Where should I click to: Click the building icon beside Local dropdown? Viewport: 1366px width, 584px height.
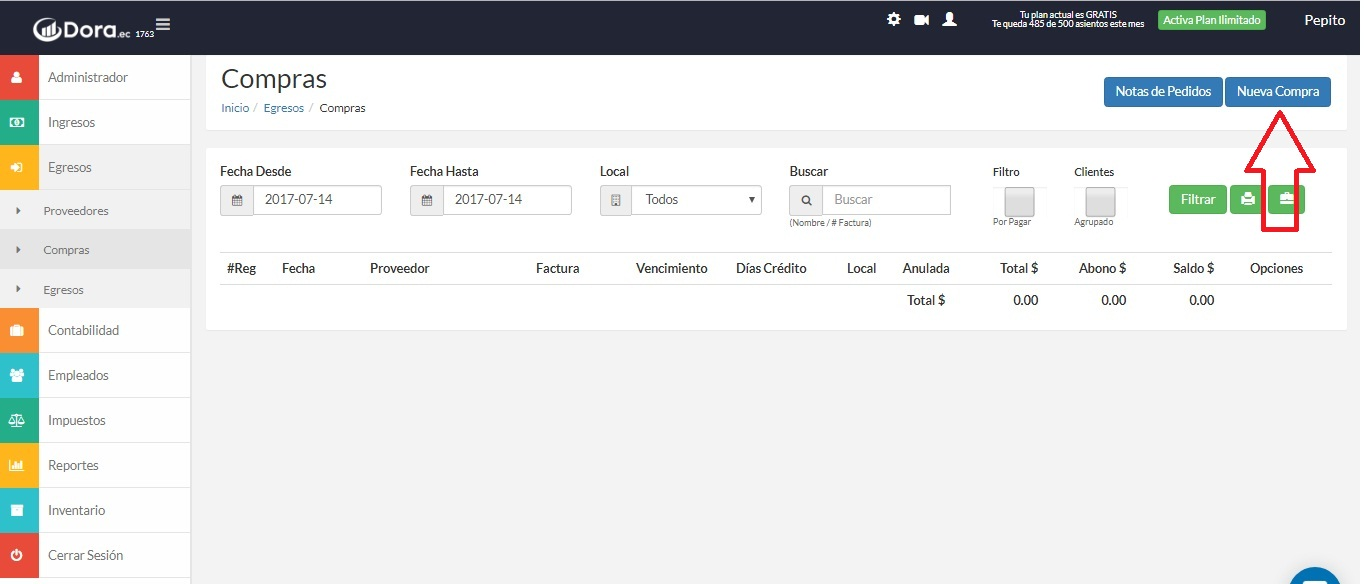tap(616, 200)
